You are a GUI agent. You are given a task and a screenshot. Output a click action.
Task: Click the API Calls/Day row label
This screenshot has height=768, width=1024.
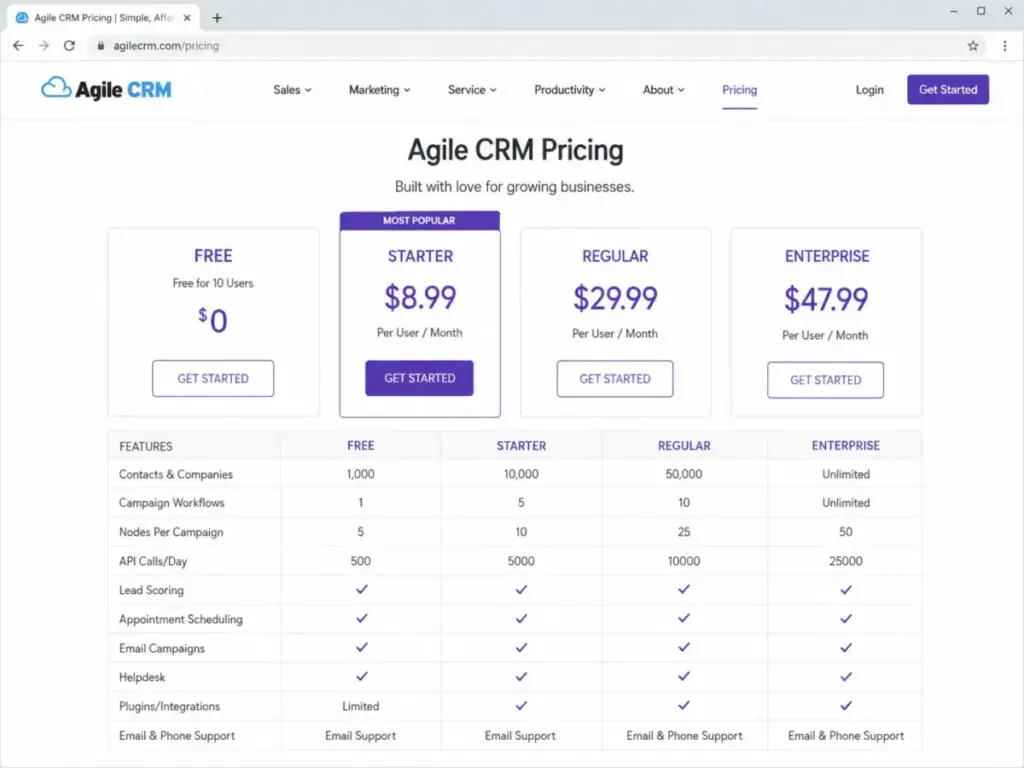point(153,561)
